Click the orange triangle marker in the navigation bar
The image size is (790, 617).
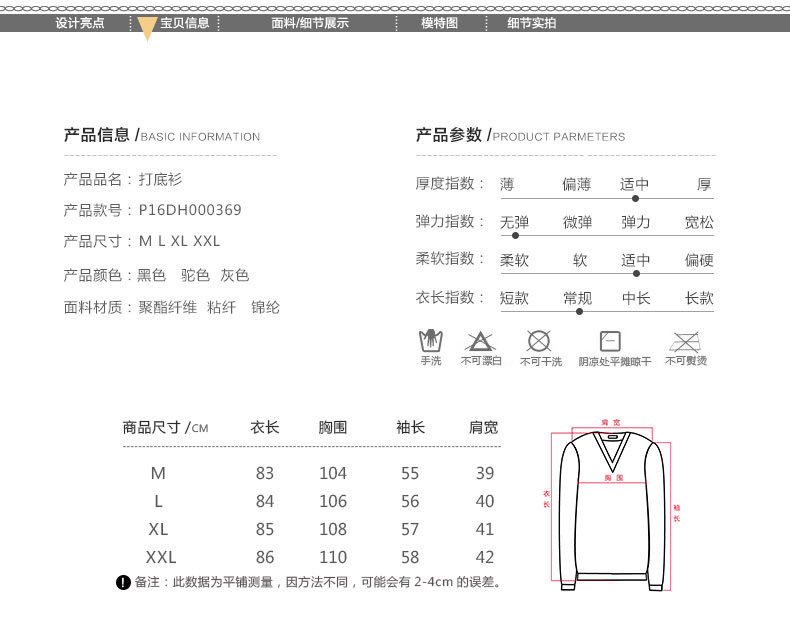pos(146,28)
